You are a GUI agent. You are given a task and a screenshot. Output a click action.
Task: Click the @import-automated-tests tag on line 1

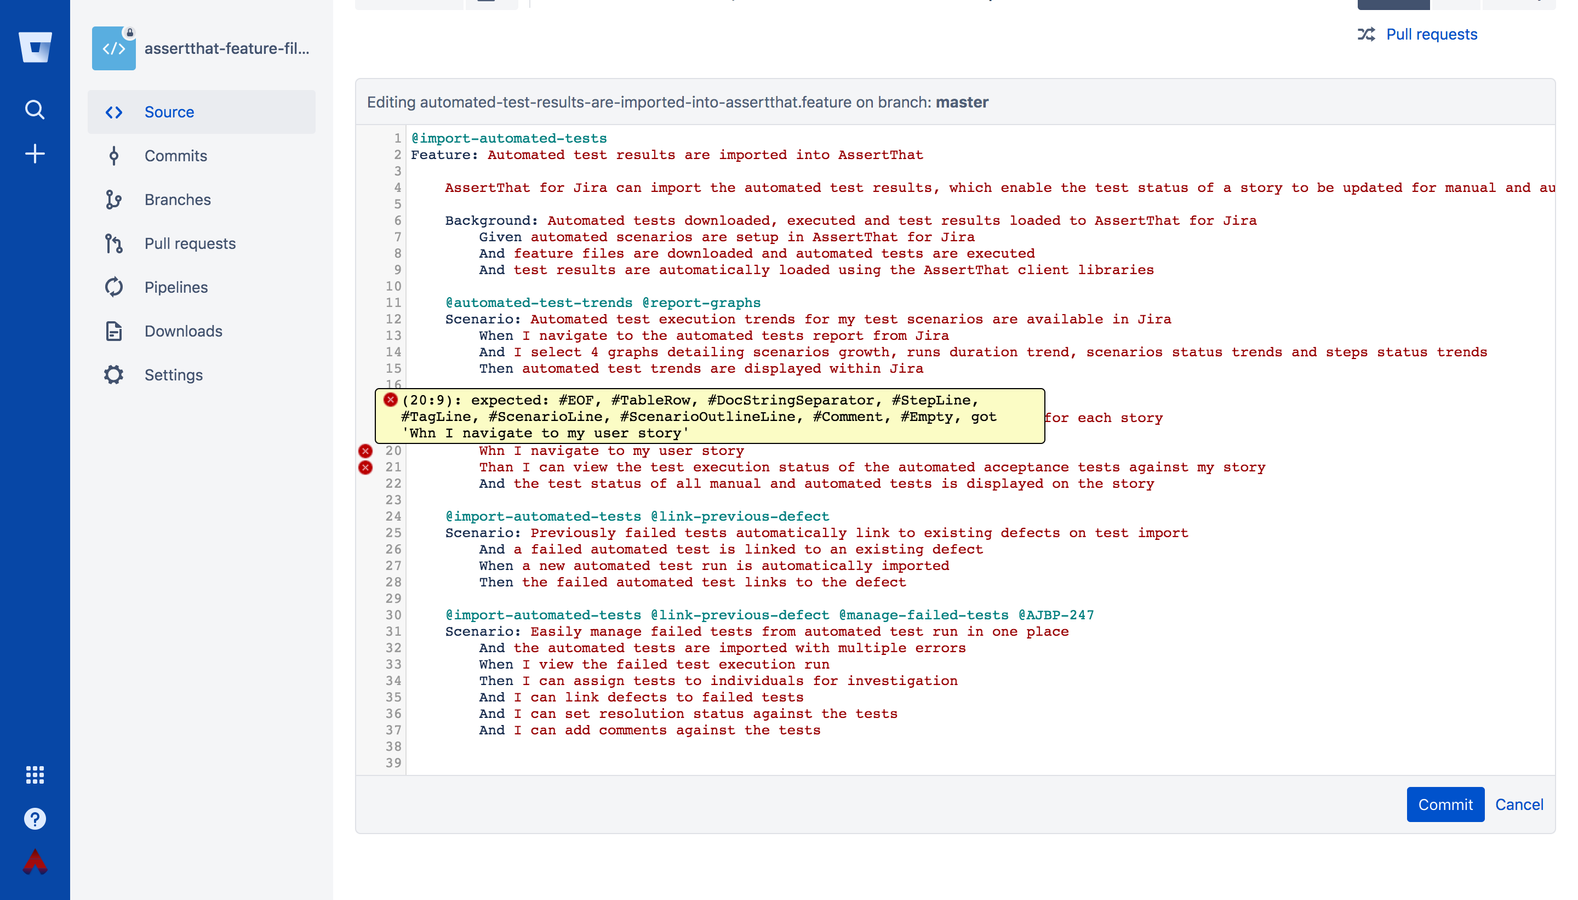(509, 139)
